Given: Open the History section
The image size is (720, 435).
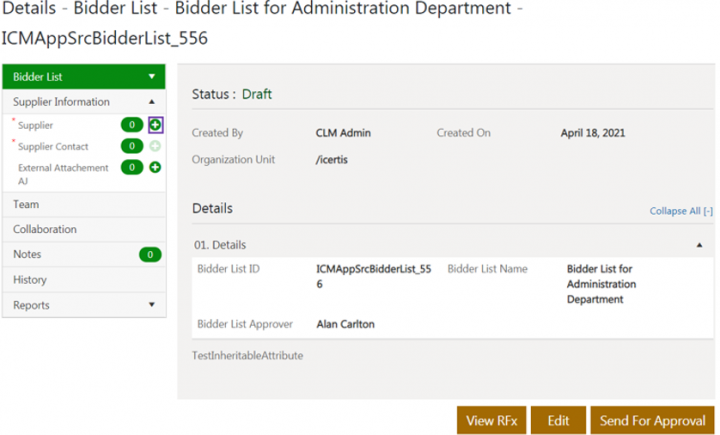Looking at the screenshot, I should 30,280.
